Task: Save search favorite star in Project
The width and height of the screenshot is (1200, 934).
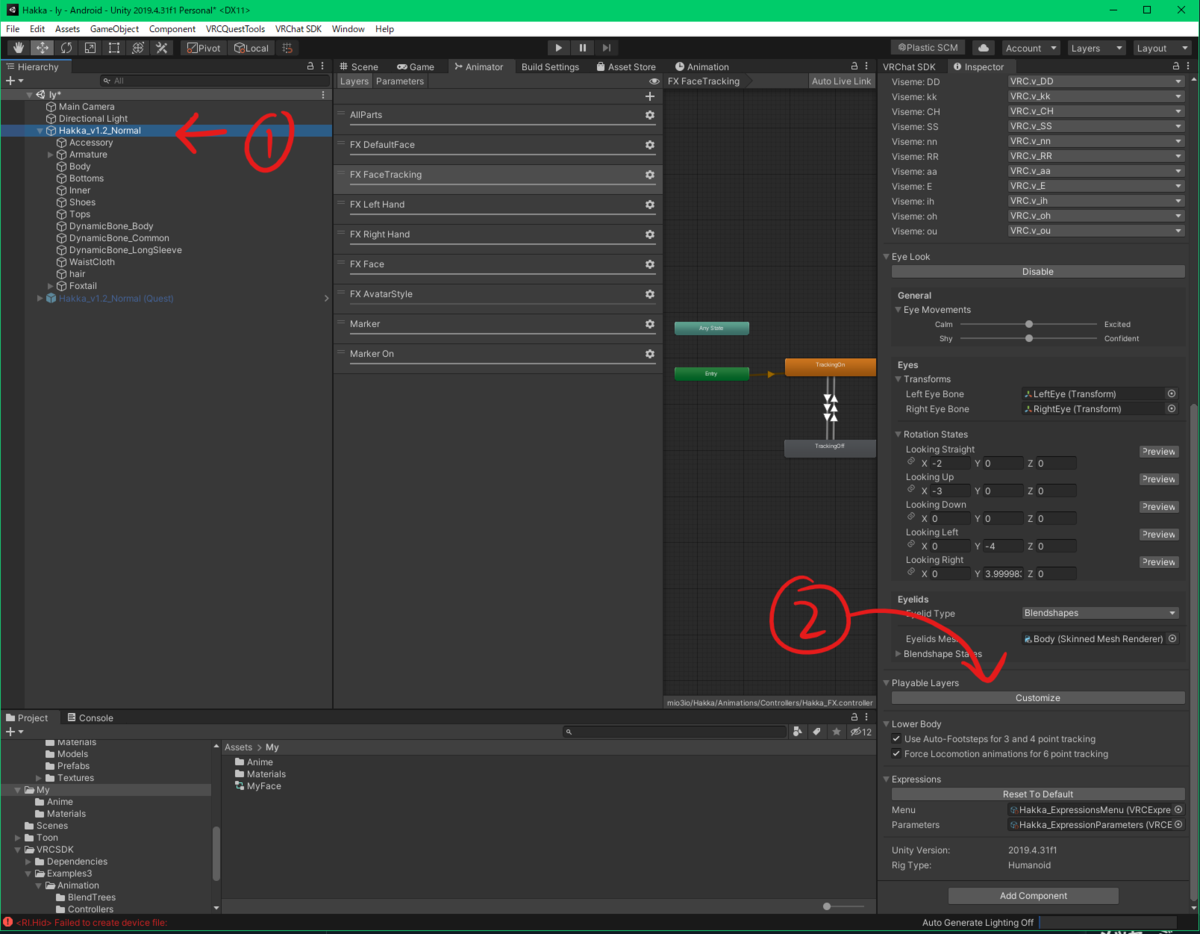Action: (837, 732)
